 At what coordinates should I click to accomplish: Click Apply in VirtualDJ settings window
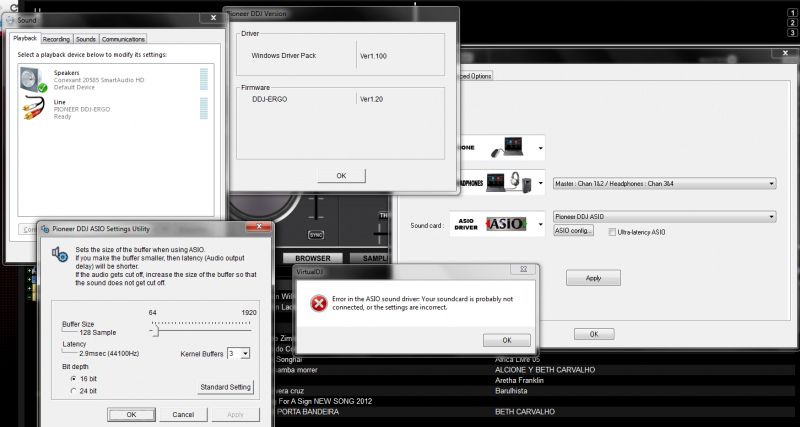[x=593, y=278]
